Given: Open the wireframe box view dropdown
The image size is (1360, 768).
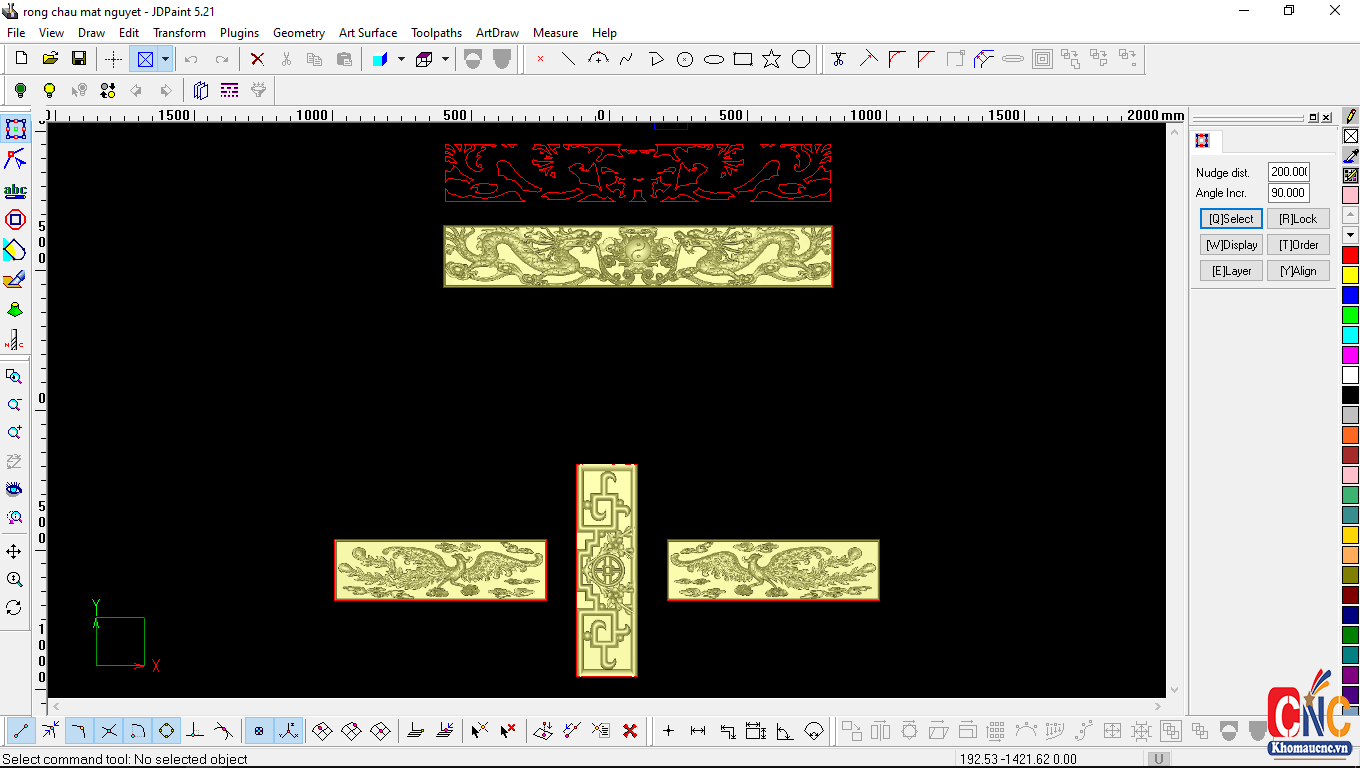Looking at the screenshot, I should (x=445, y=59).
